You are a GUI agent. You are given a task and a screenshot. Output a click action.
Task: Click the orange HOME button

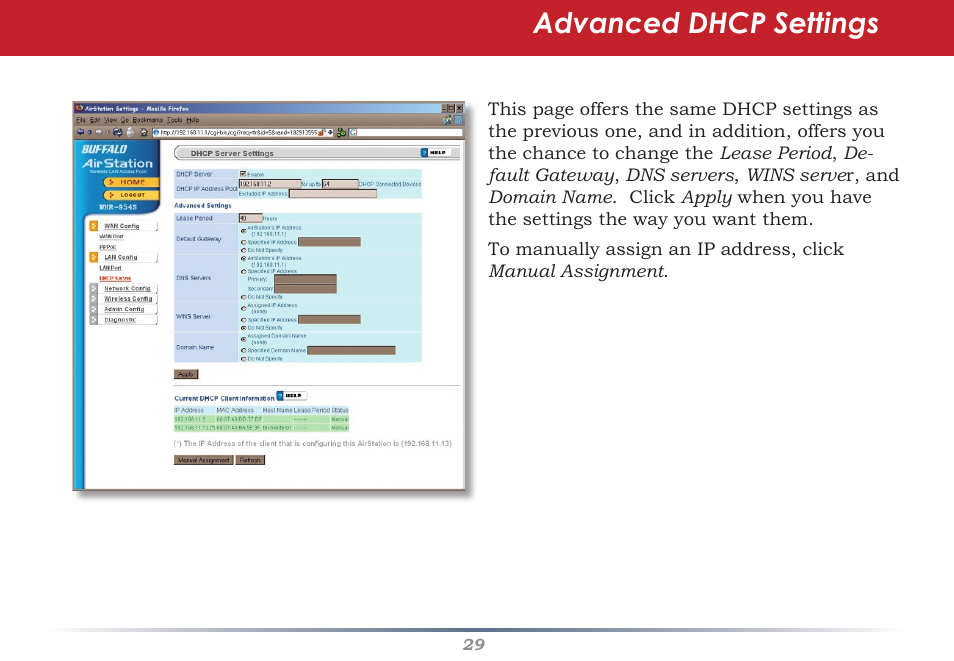(131, 182)
